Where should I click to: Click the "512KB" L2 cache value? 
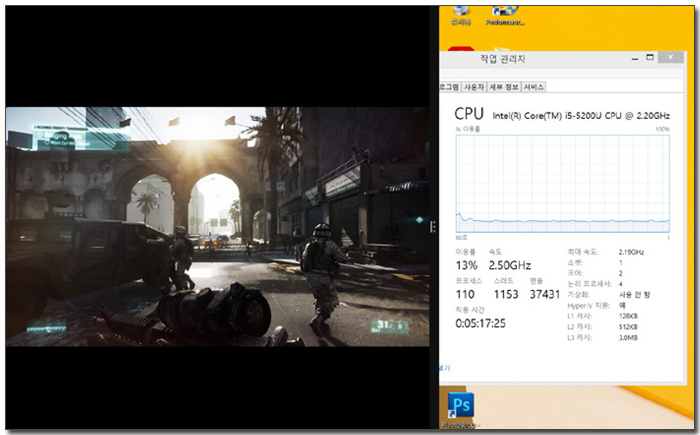point(628,327)
